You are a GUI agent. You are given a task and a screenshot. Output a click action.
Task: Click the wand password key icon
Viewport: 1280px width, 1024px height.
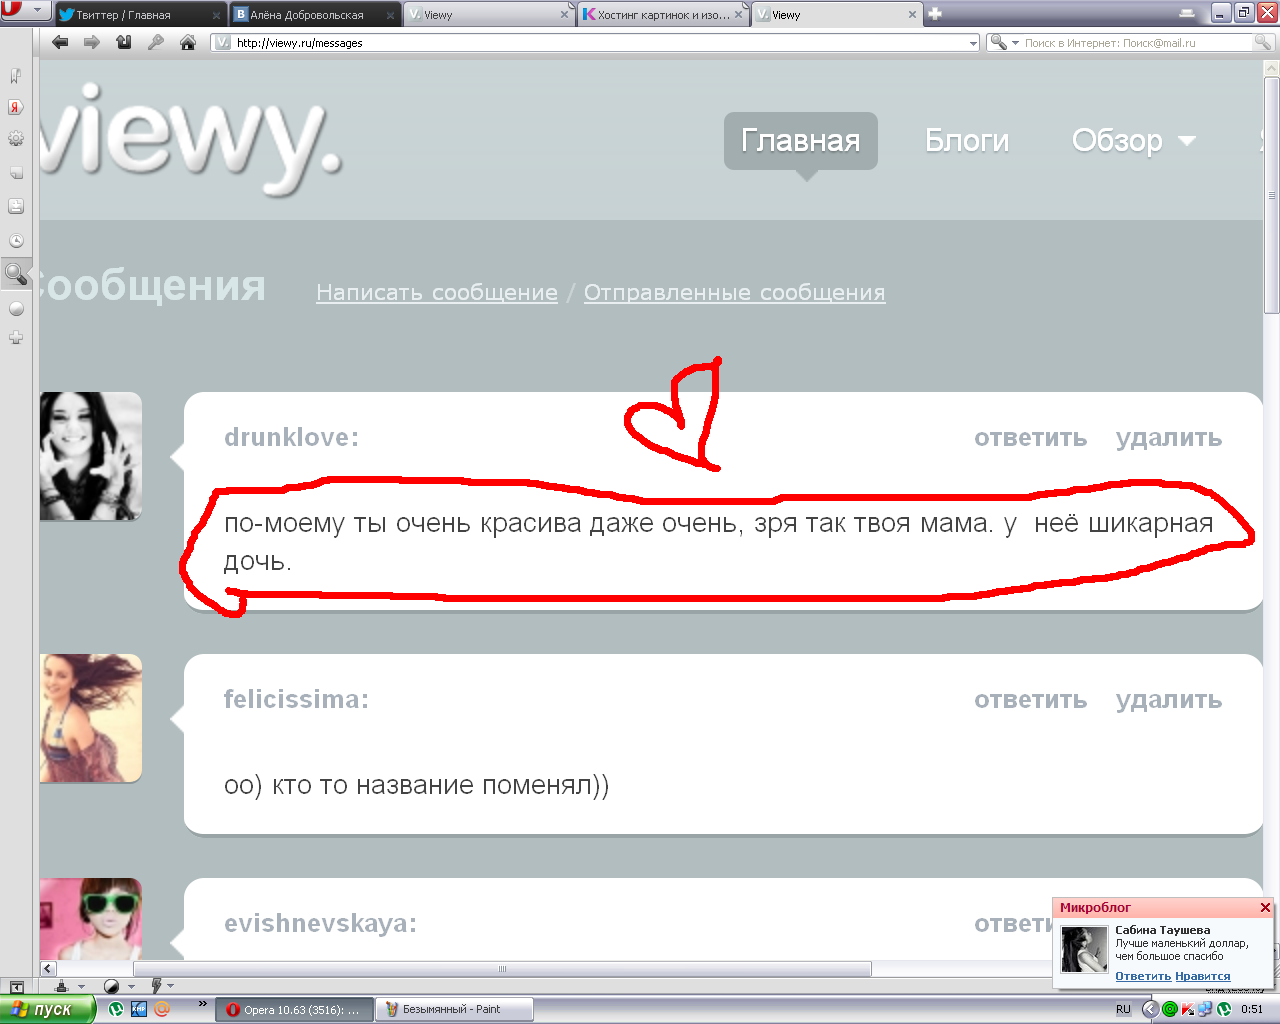pos(156,42)
